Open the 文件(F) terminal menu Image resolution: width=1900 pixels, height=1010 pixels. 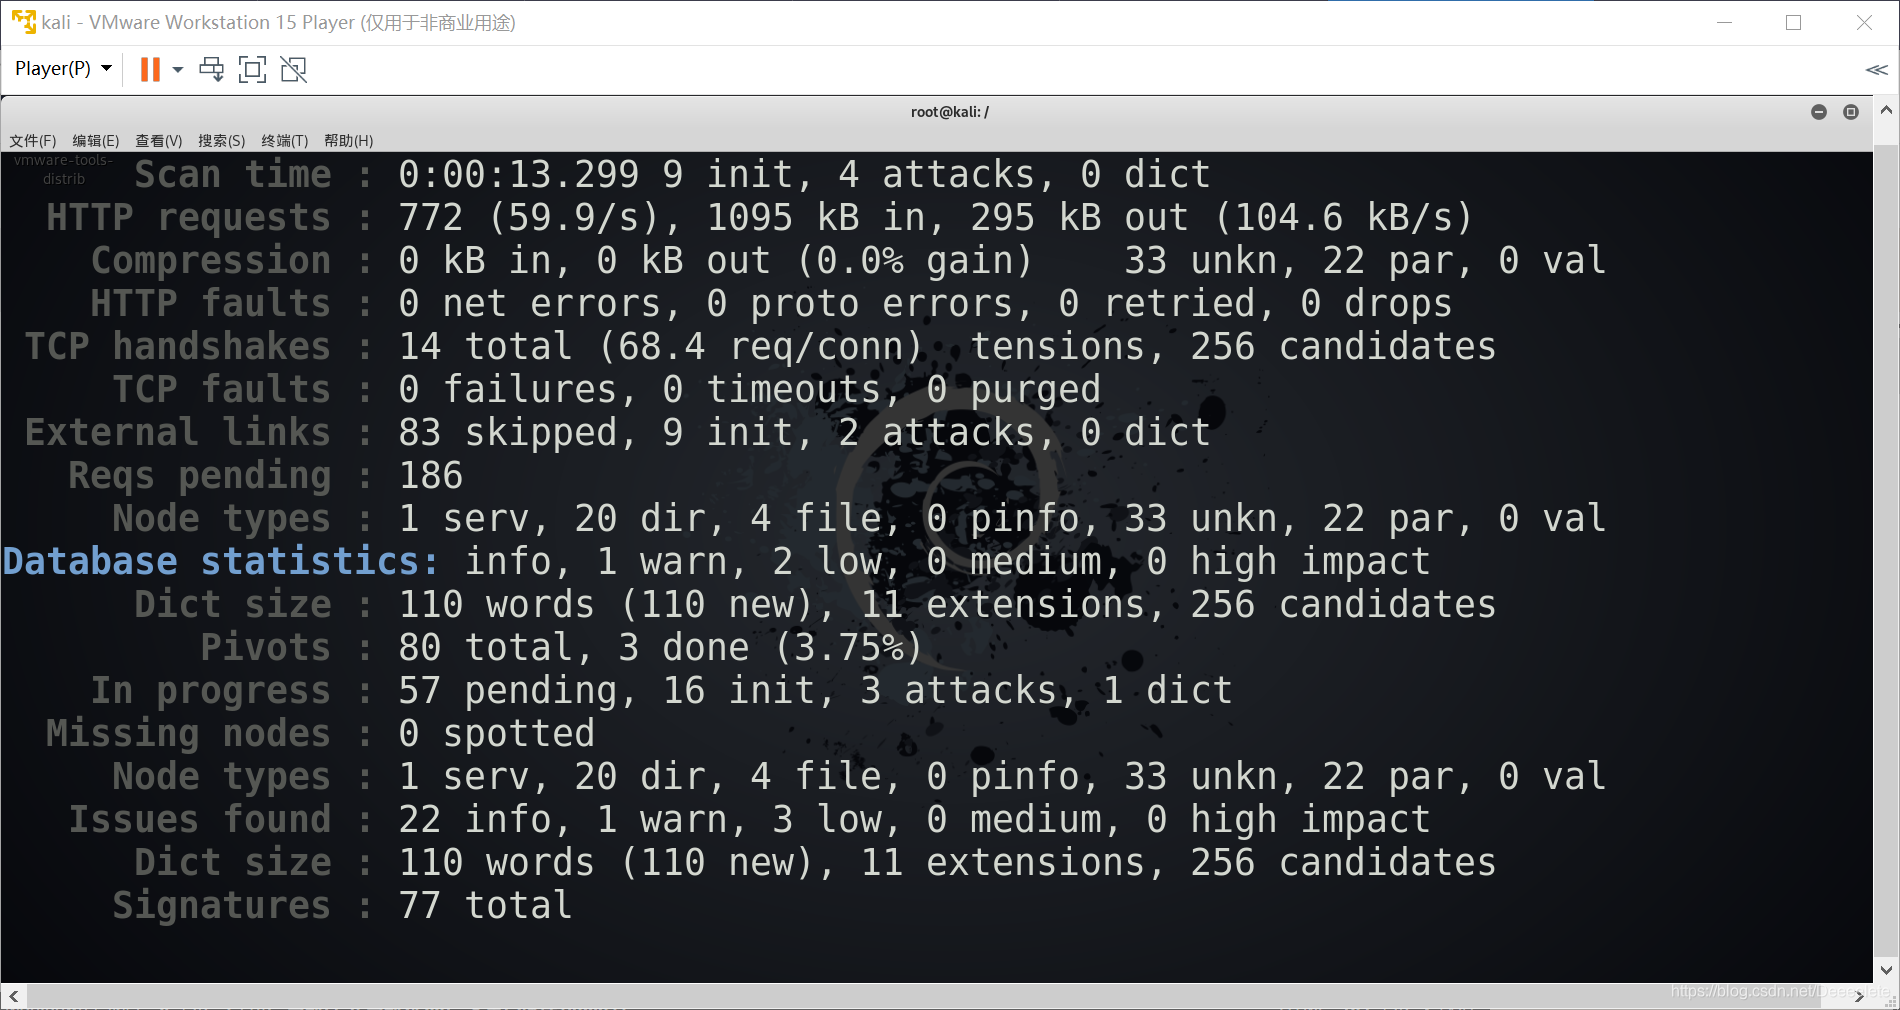(x=33, y=141)
